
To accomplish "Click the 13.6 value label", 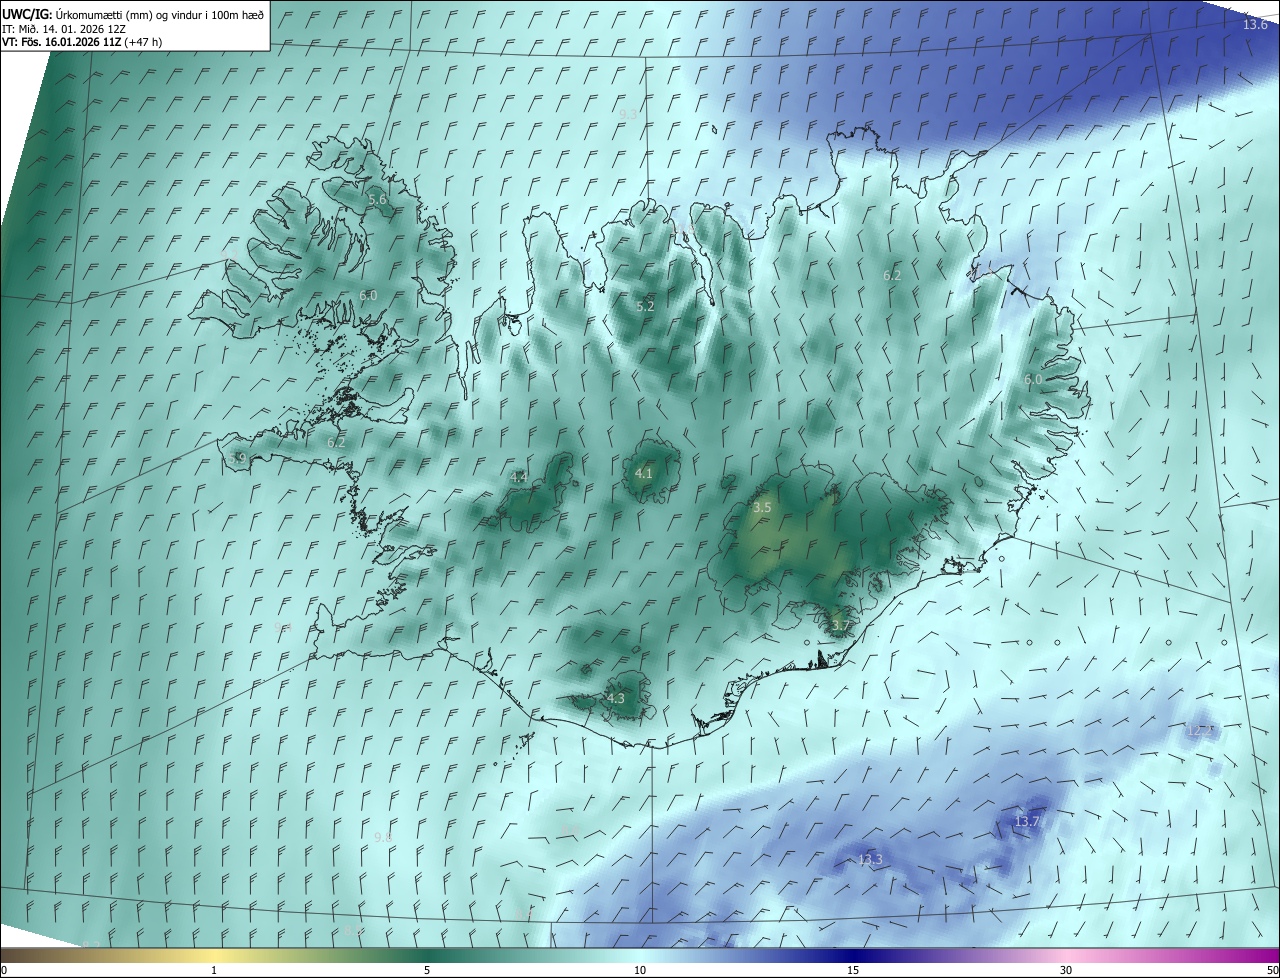I will tap(1255, 24).
